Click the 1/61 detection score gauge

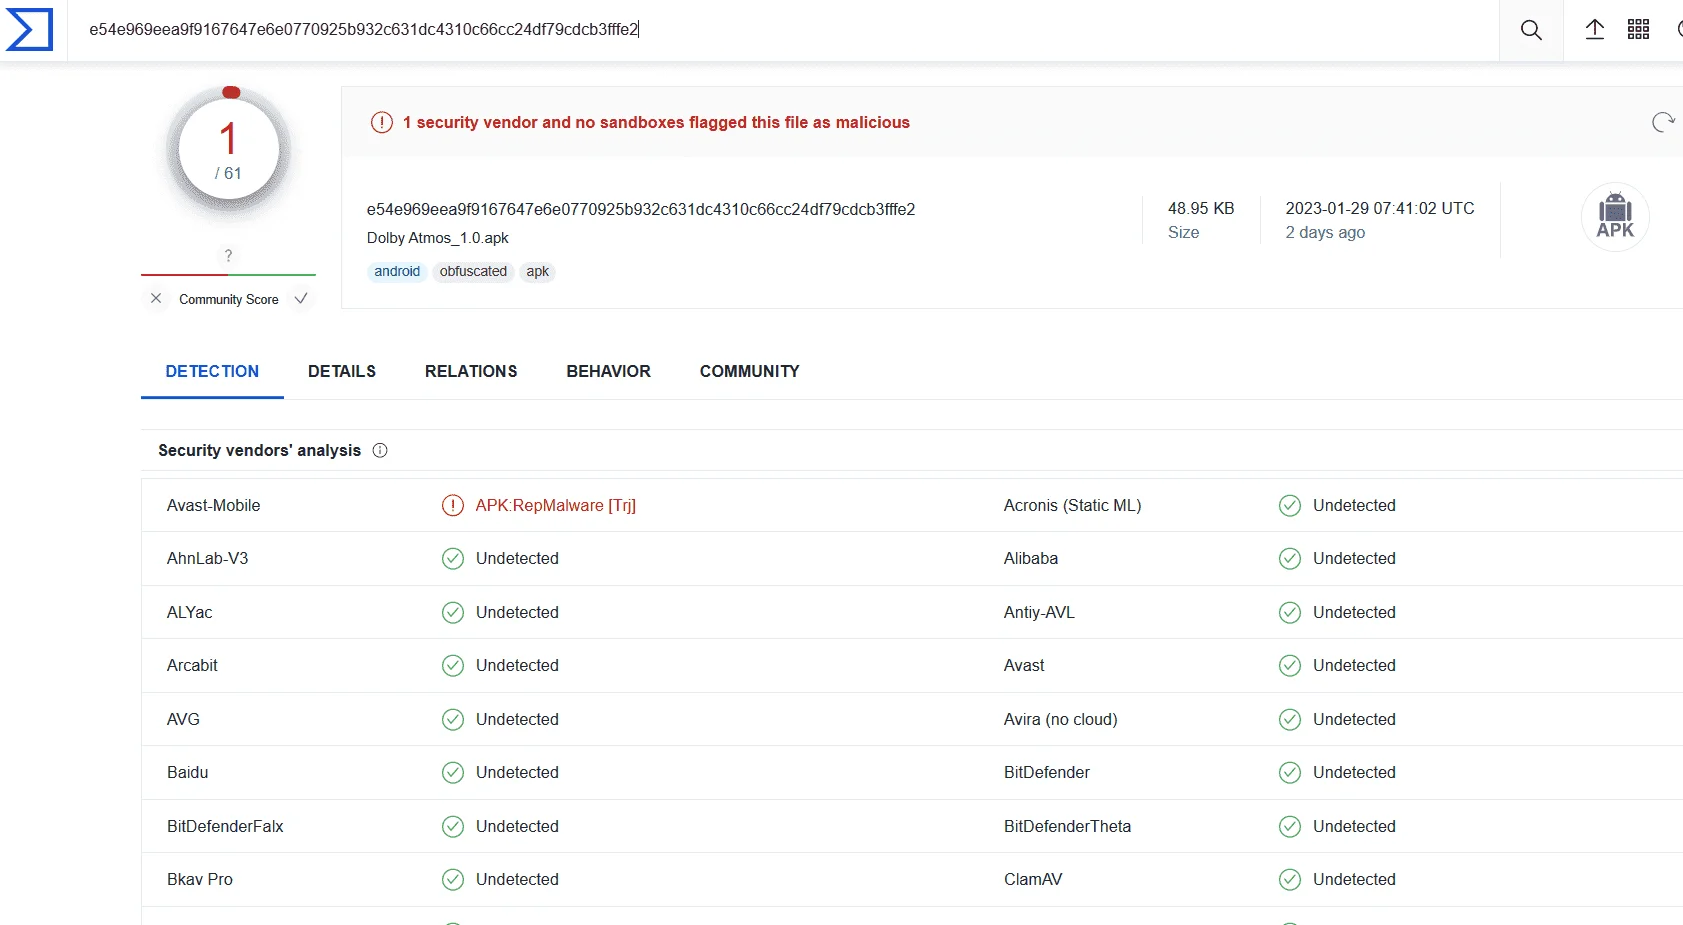(x=229, y=151)
